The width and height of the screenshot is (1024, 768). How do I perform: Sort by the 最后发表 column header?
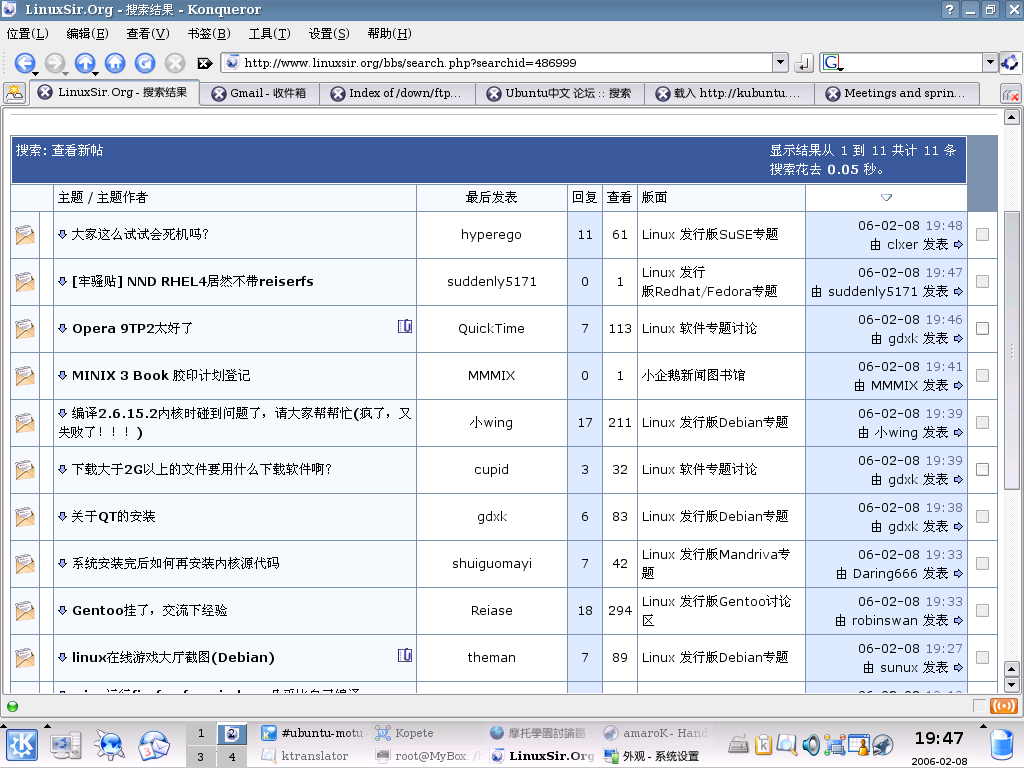[491, 197]
